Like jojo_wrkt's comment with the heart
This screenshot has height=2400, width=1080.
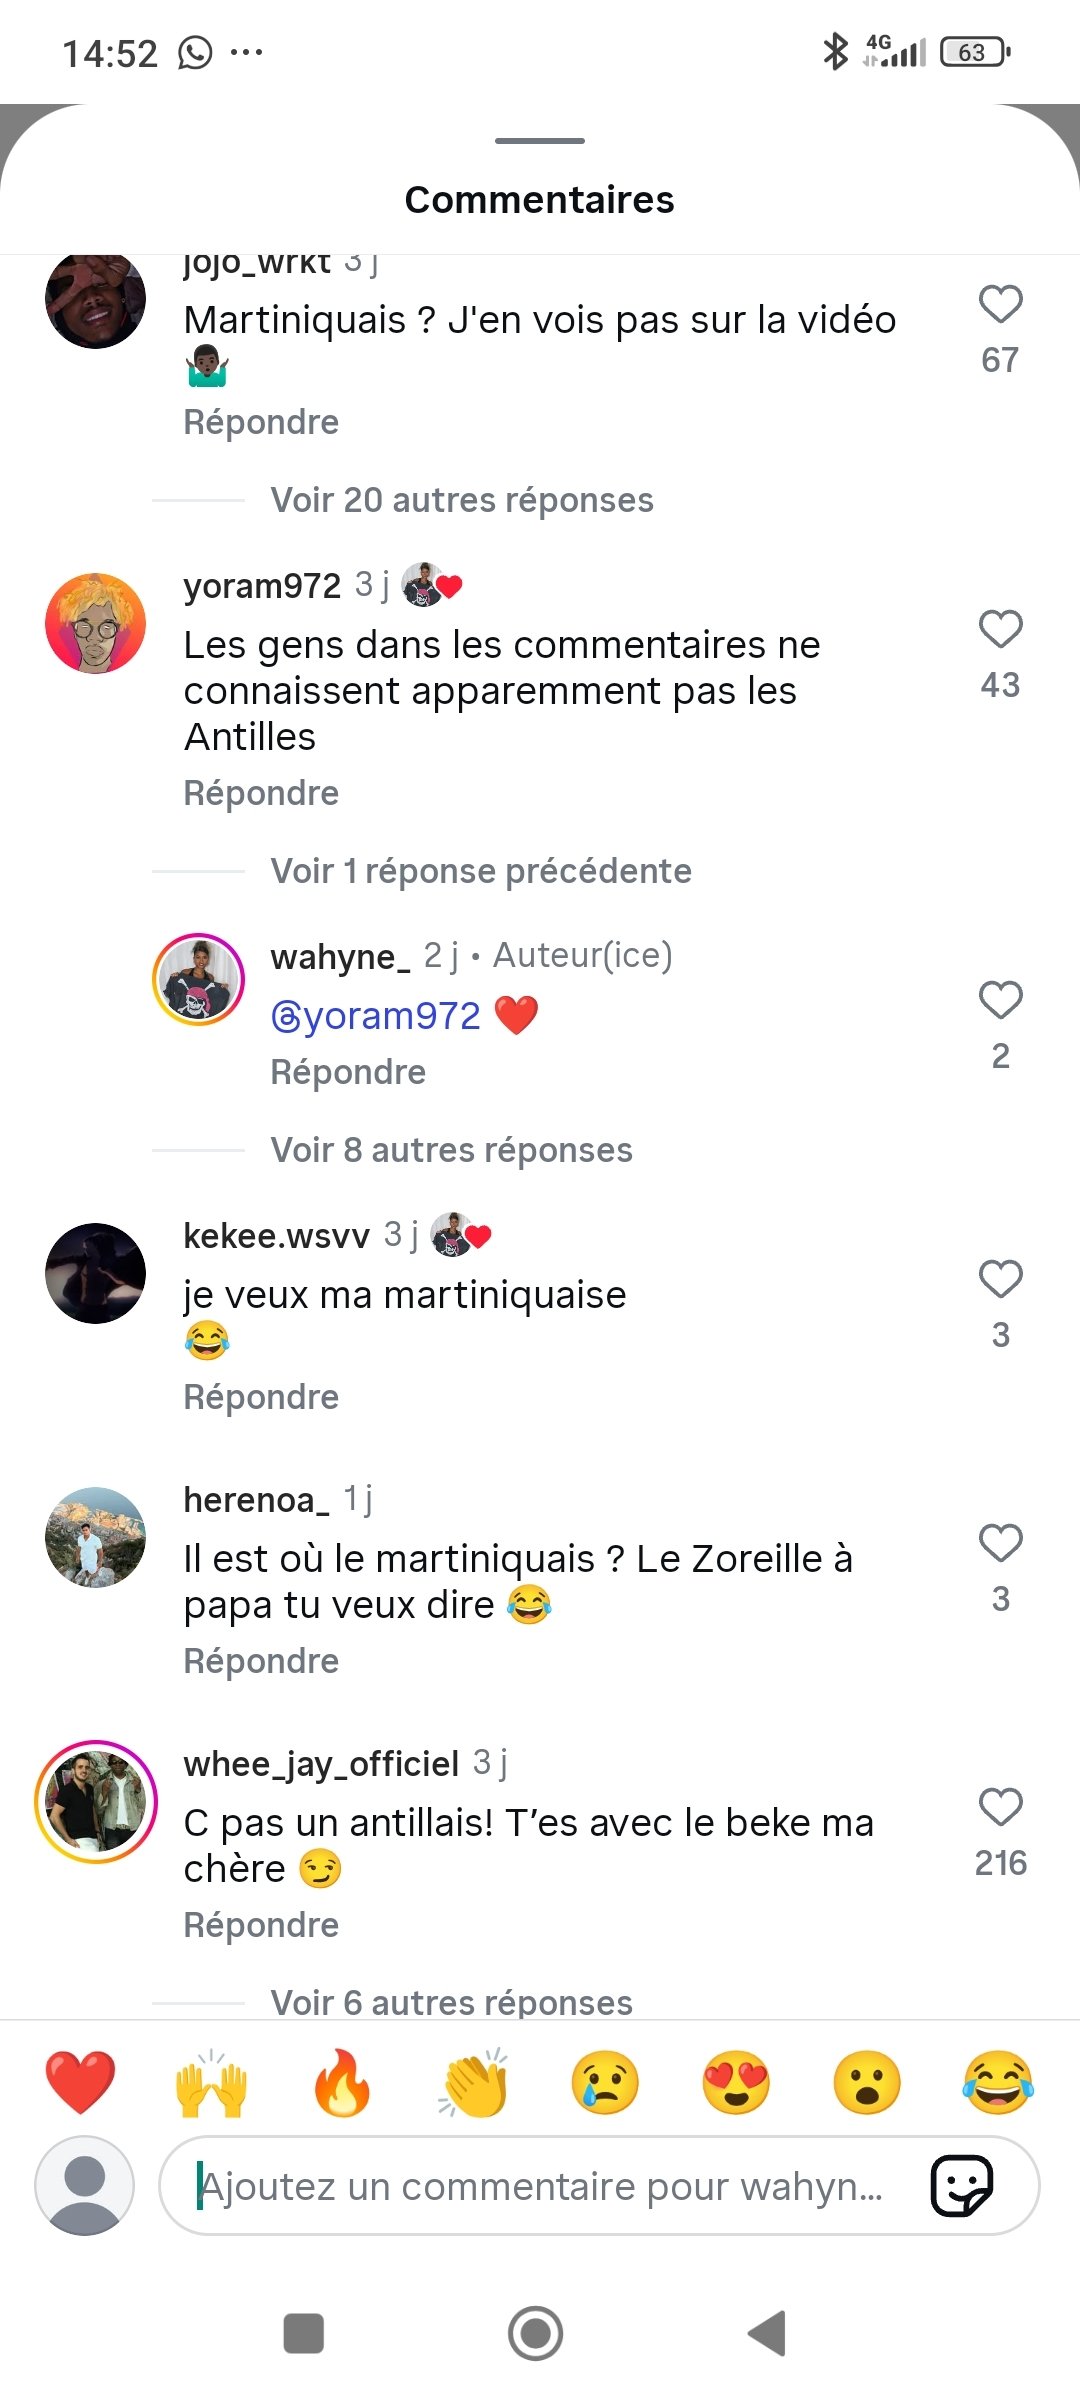[1000, 304]
